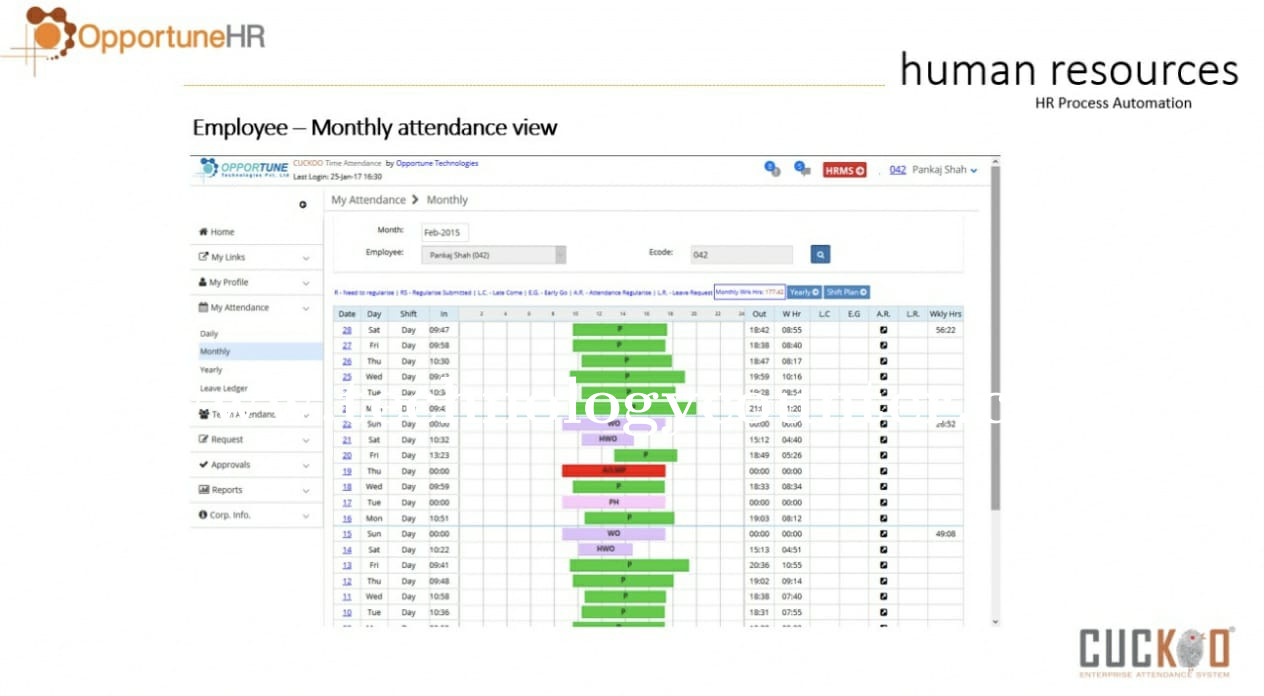Image resolution: width=1264 pixels, height=696 pixels.
Task: Open attendance regularise icon for date 21
Action: [883, 440]
